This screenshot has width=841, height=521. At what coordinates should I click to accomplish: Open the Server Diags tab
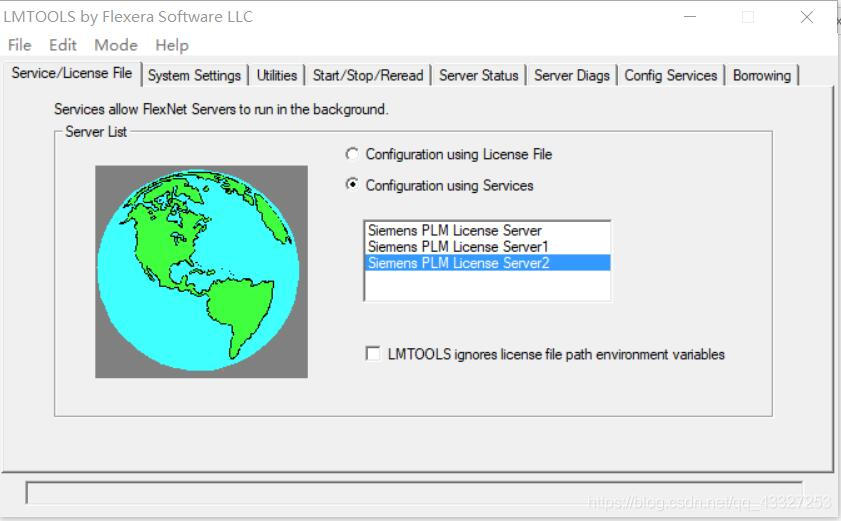[572, 76]
